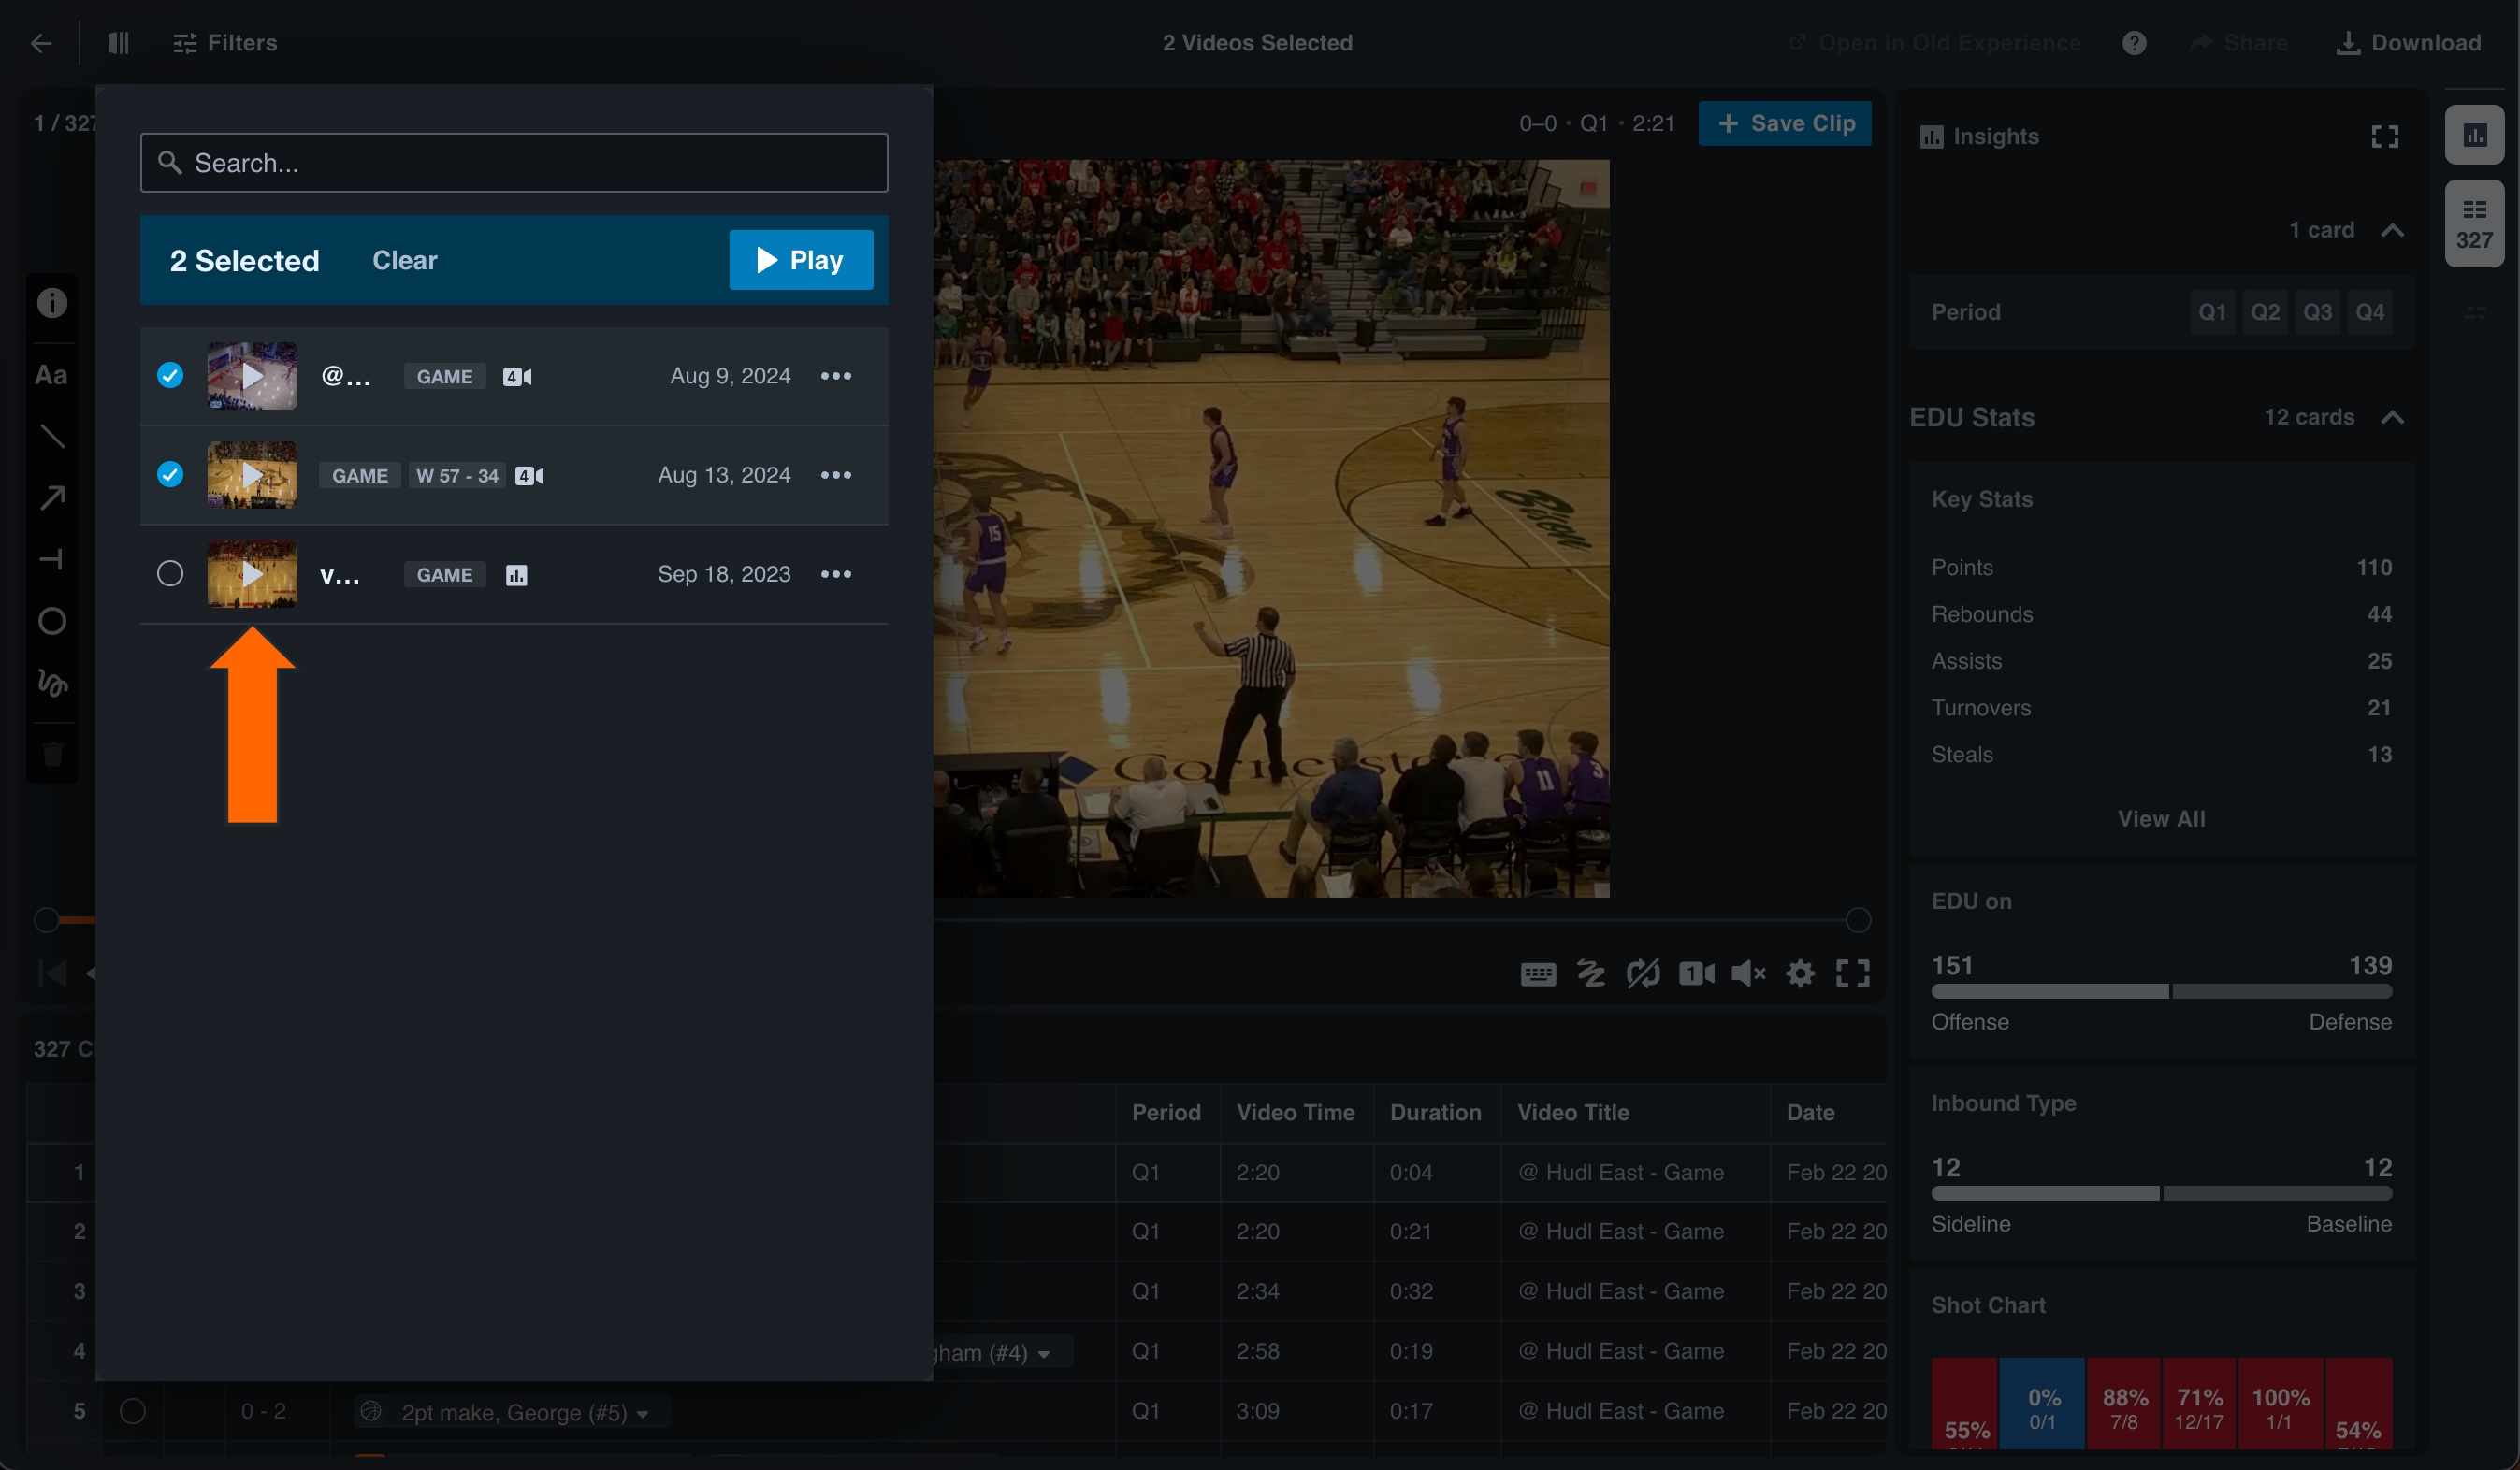
Task: Select the arrow drawing tool
Action: tap(52, 497)
